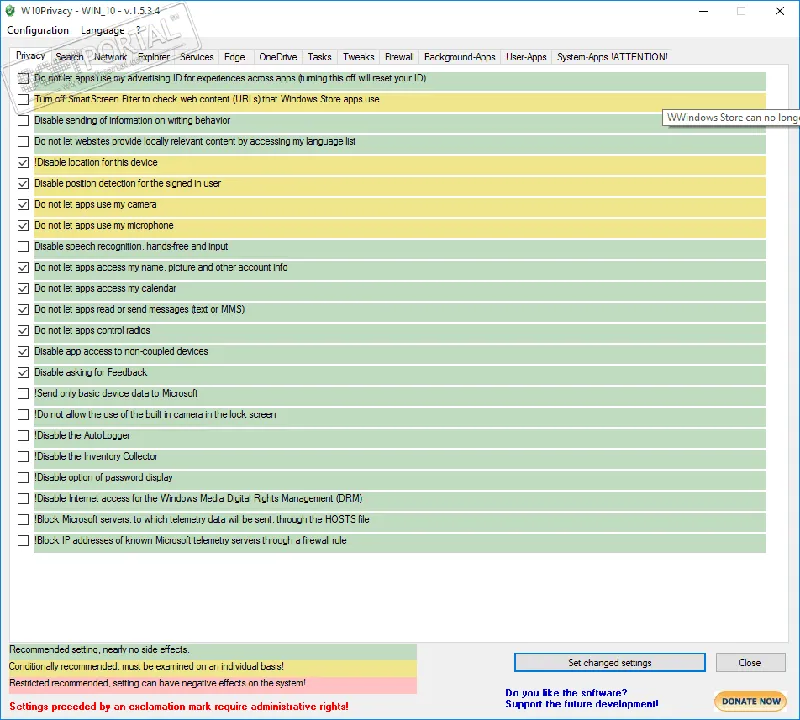Check '!Disable the AutoLogger' option
Image resolution: width=800 pixels, height=720 pixels.
pos(23,436)
